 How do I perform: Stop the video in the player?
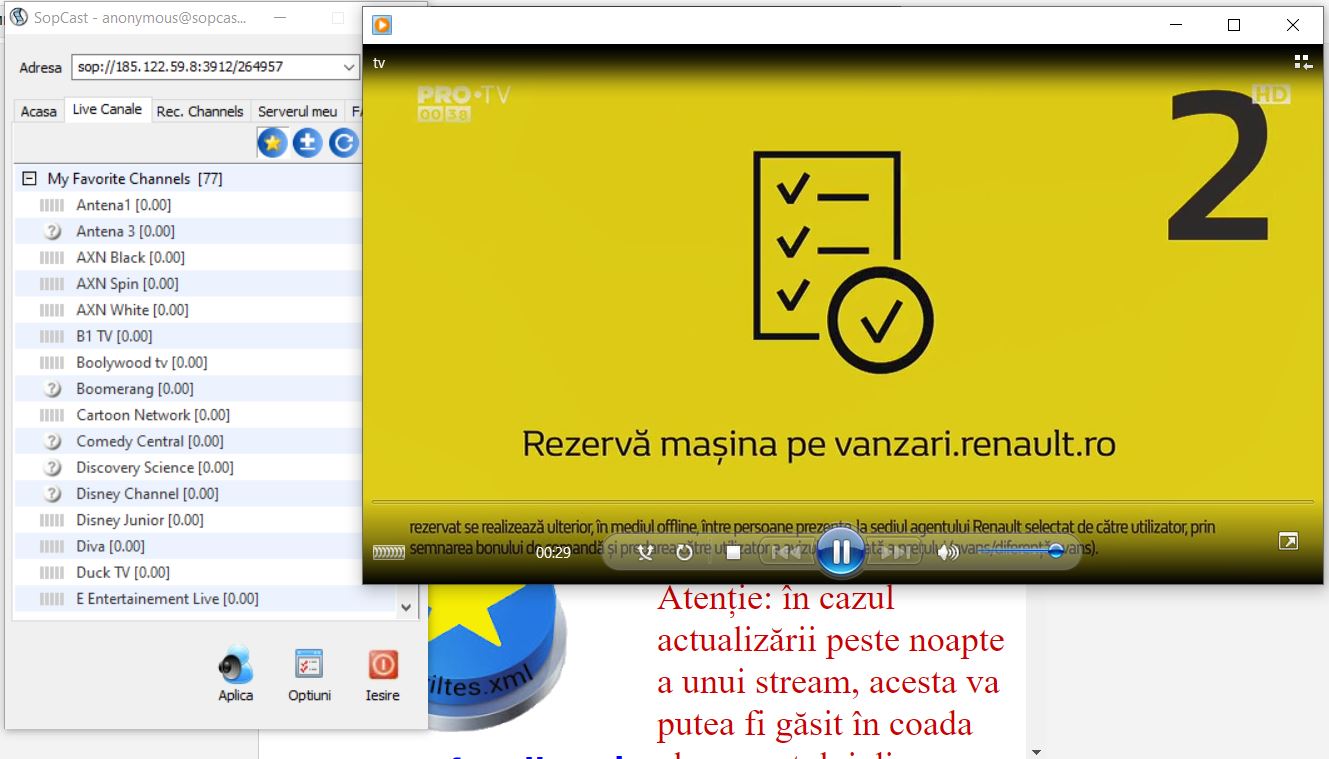[x=733, y=552]
